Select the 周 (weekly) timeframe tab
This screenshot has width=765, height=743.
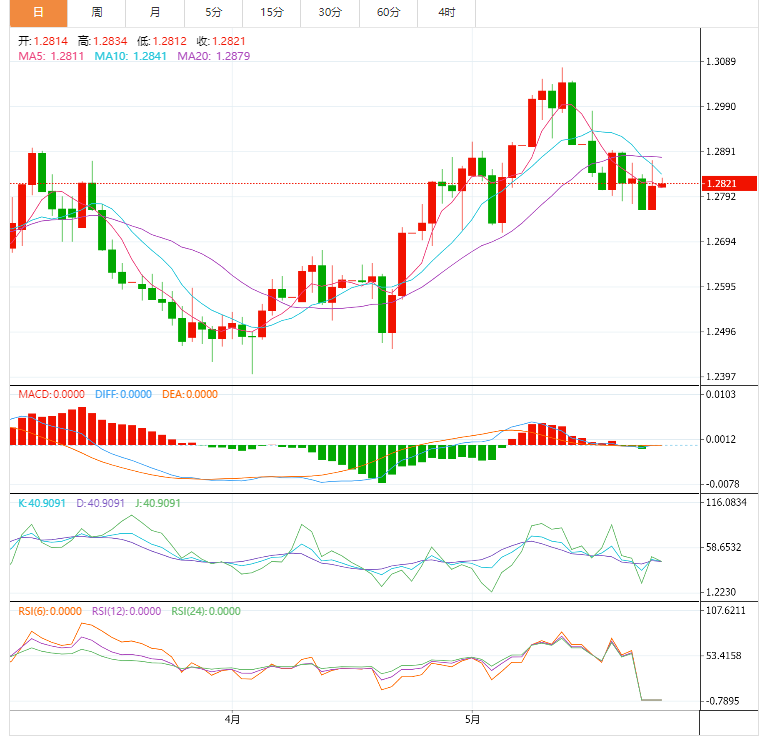[x=96, y=13]
